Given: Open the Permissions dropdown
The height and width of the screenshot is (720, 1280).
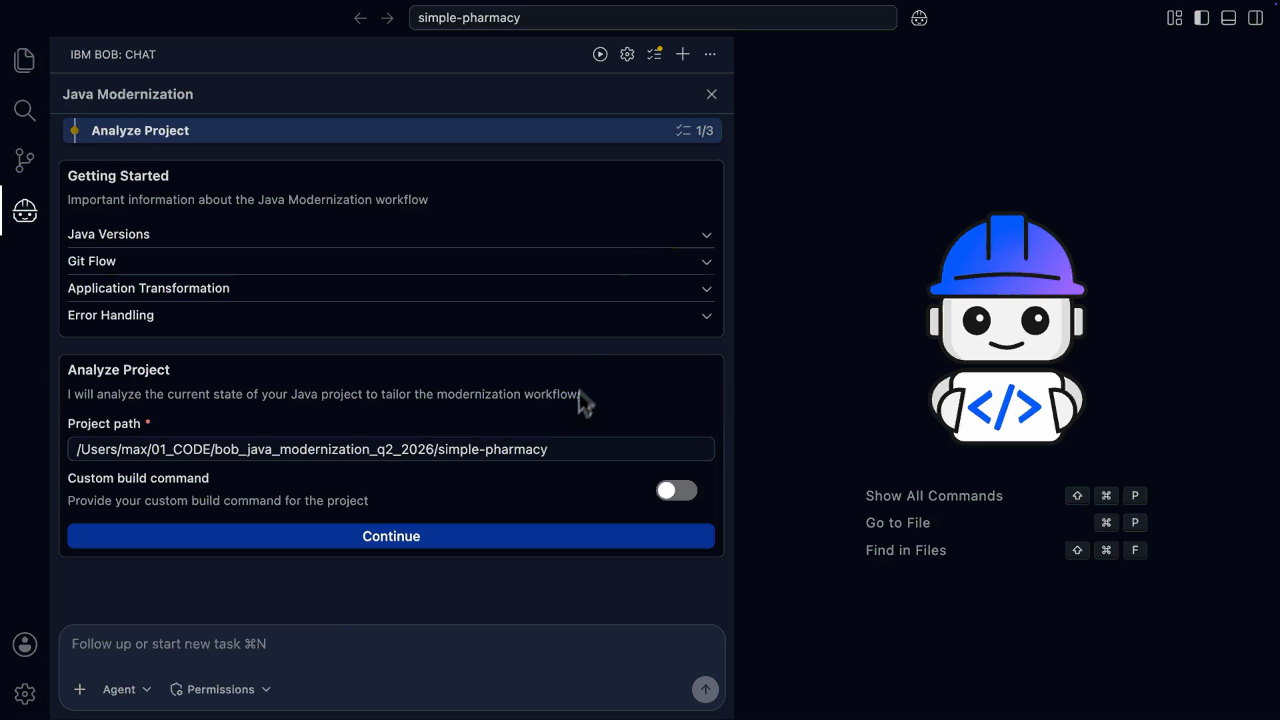Looking at the screenshot, I should (221, 689).
